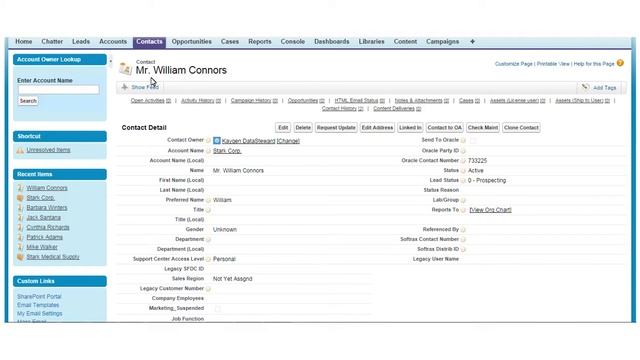Screen dimensions: 640x360
Task: Open the Cases tab
Action: (x=230, y=42)
